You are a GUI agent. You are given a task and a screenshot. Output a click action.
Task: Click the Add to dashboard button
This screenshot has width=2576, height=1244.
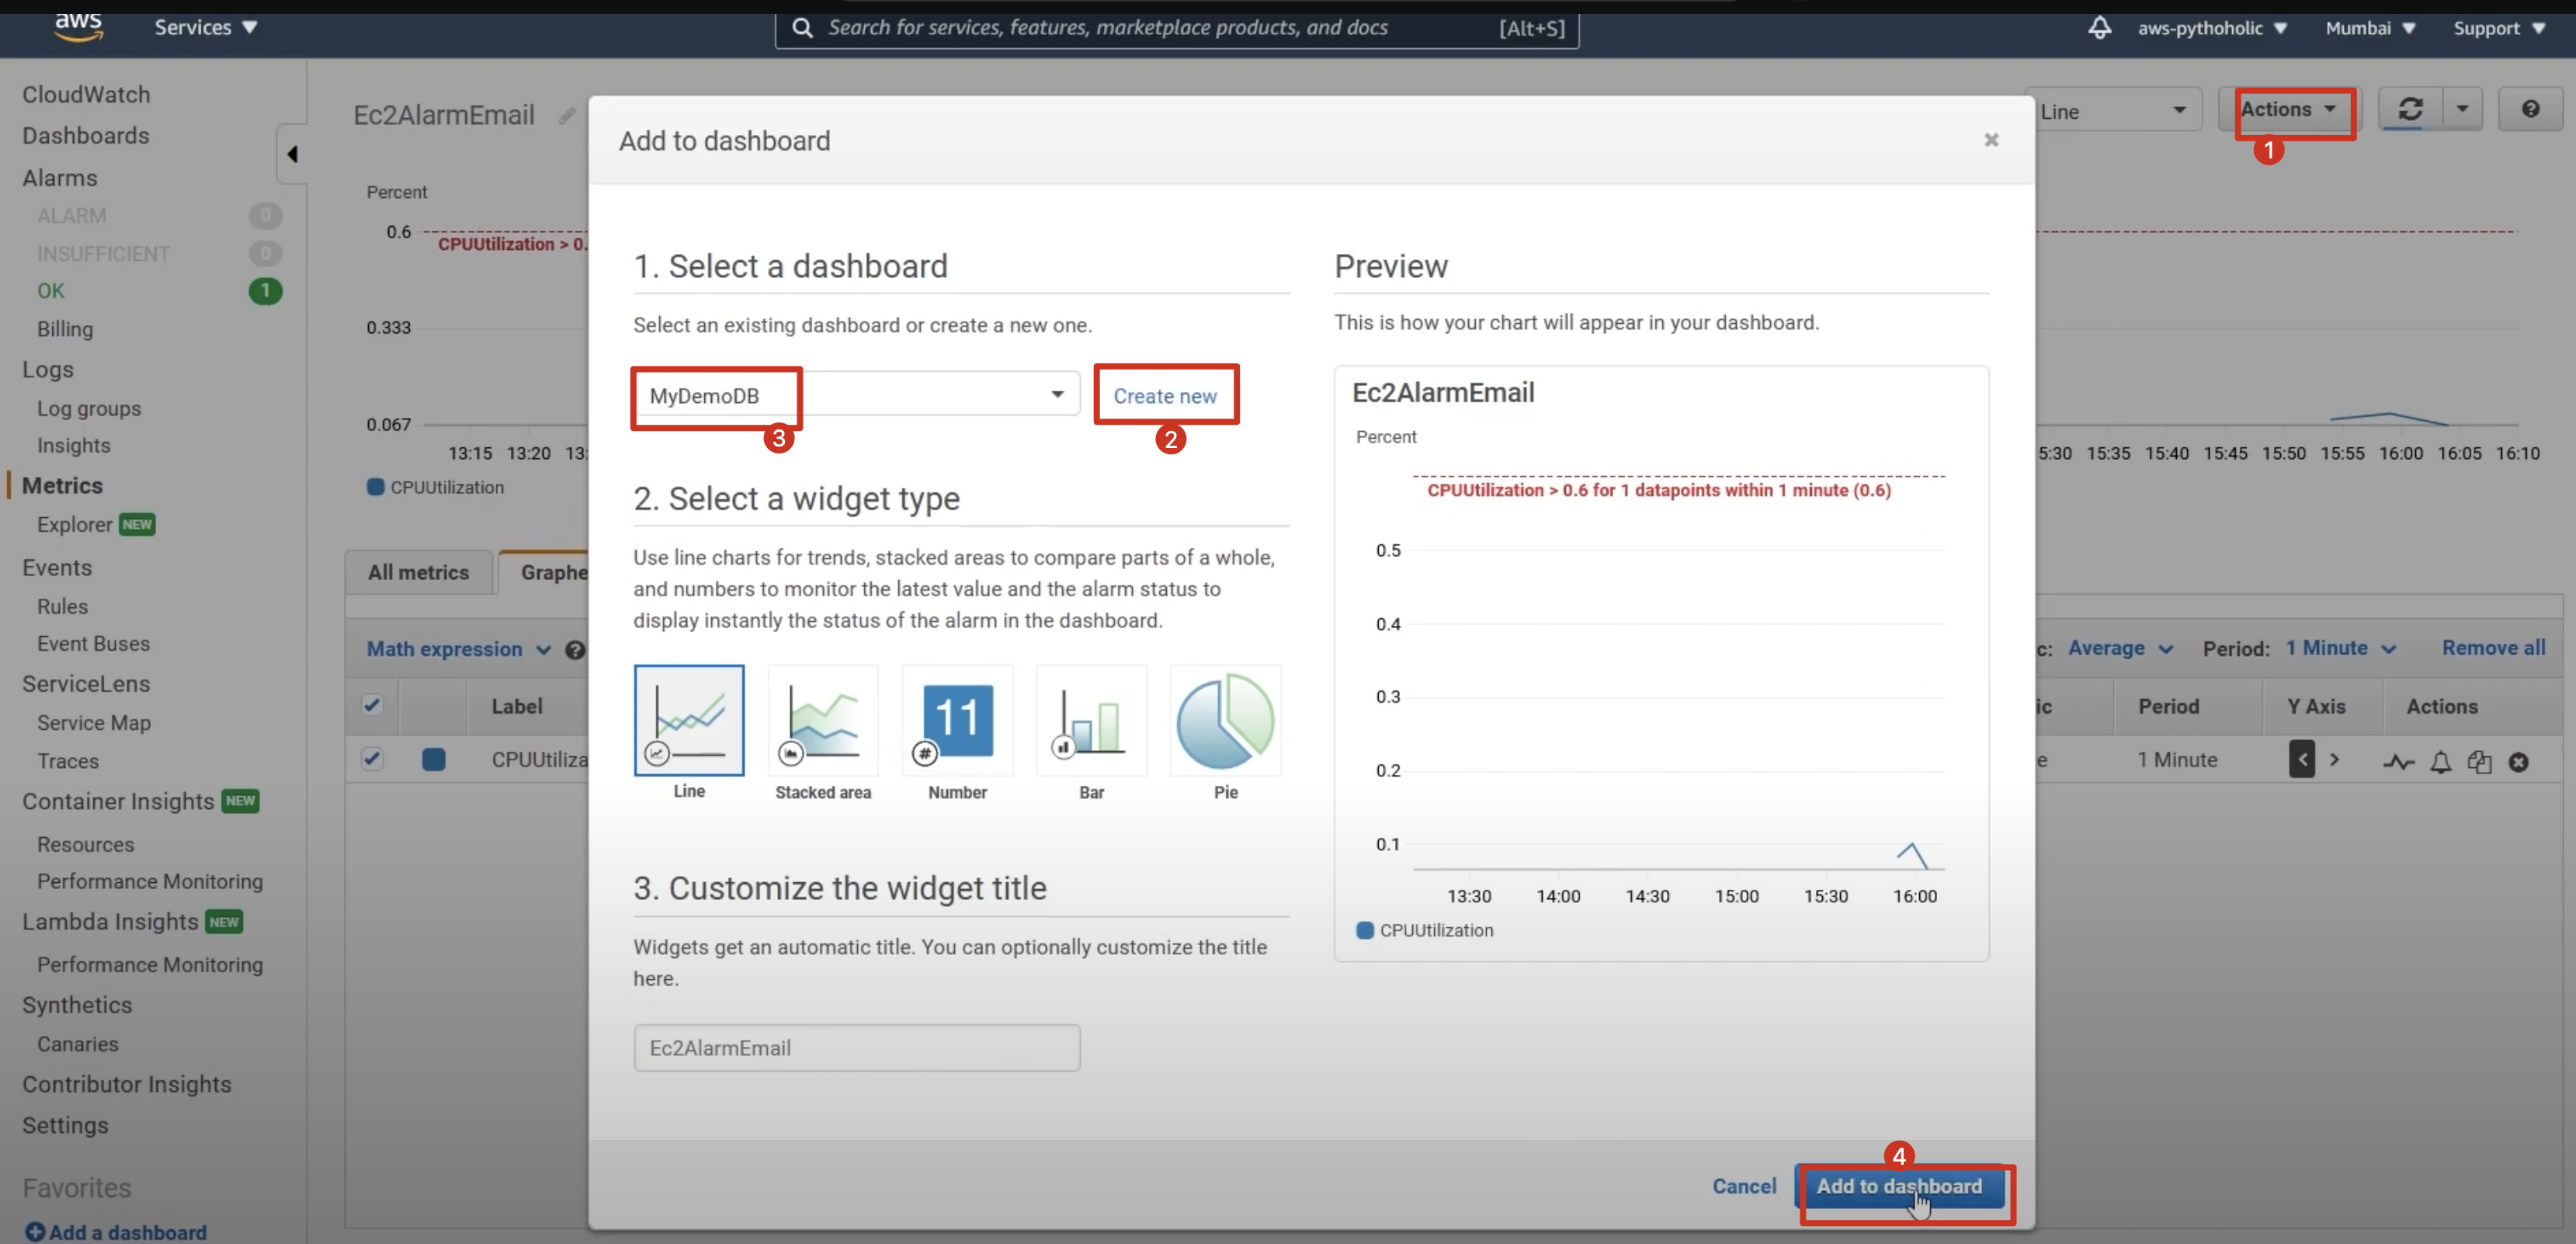tap(1899, 1187)
